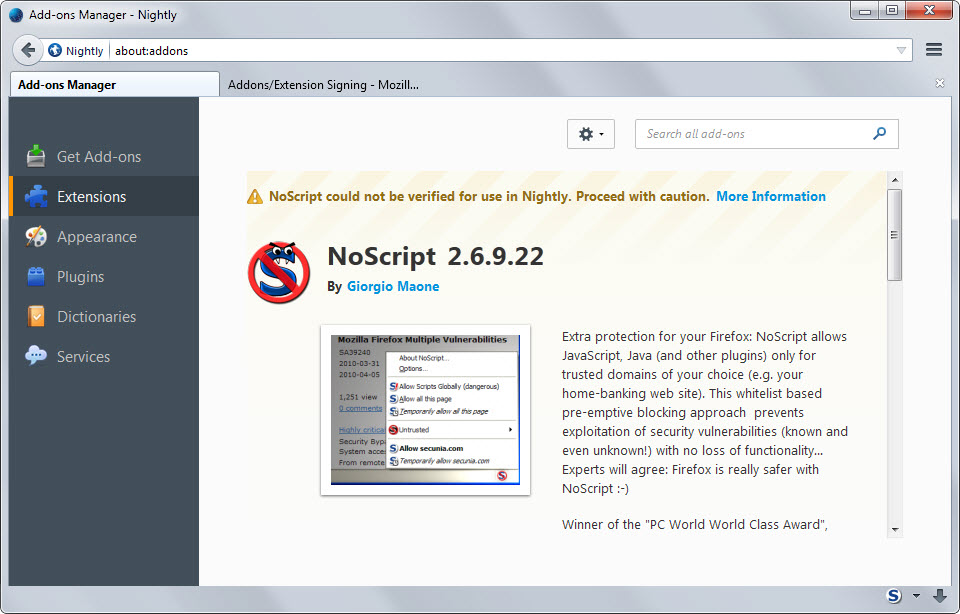Open the hamburger menu
This screenshot has width=960, height=614.
[934, 50]
